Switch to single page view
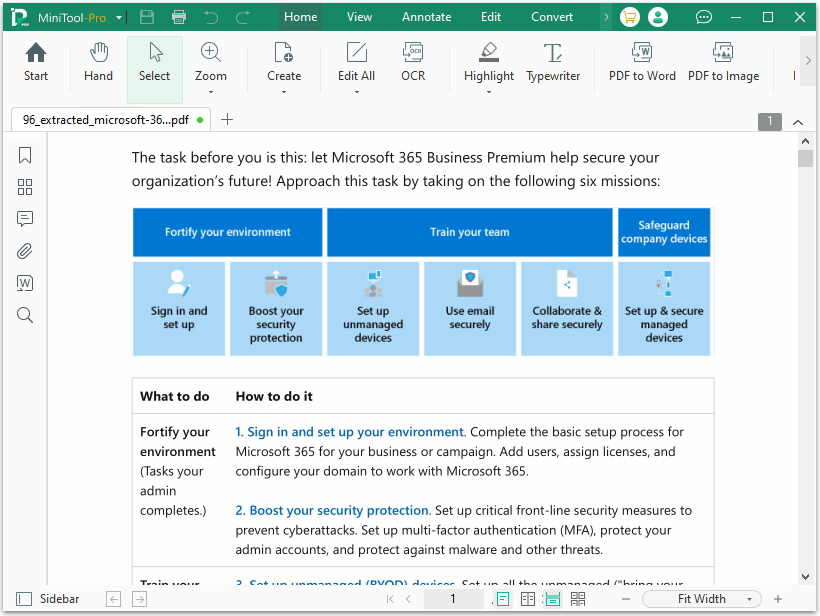820x616 pixels. coord(503,599)
